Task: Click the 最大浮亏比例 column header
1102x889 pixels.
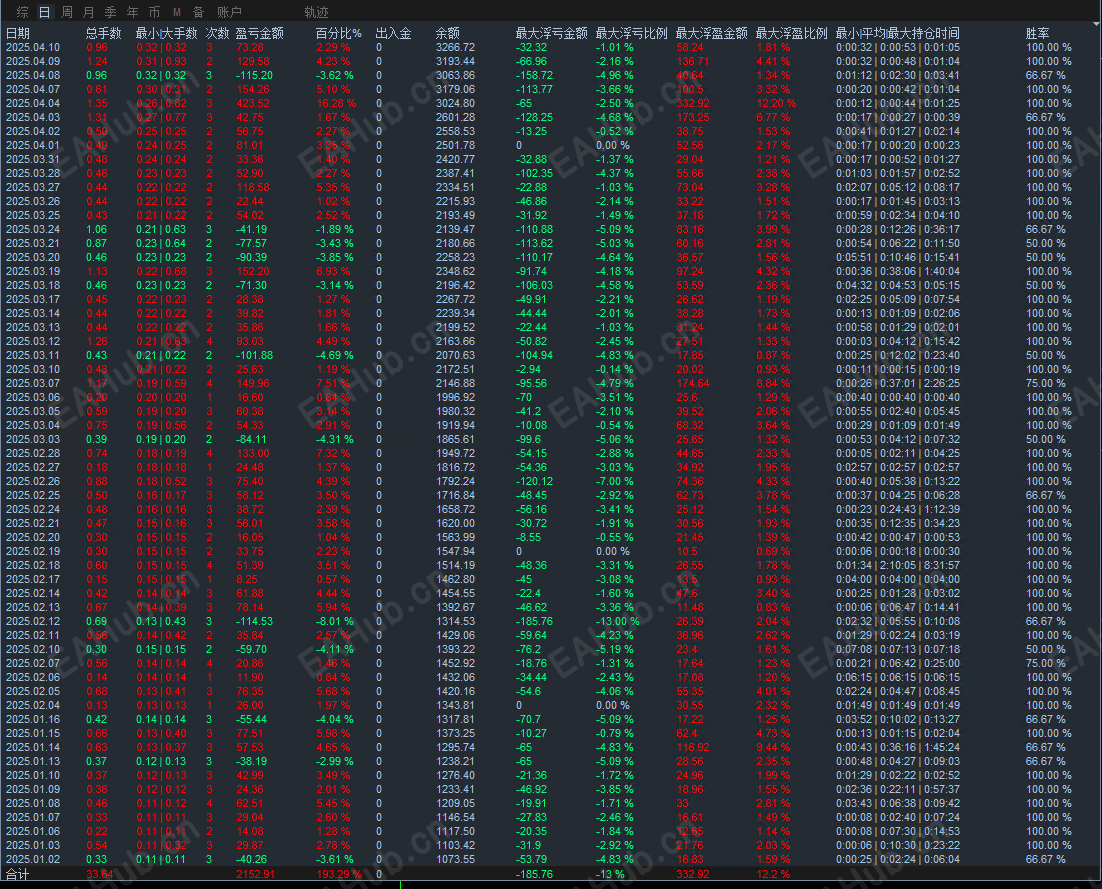Action: (x=631, y=33)
